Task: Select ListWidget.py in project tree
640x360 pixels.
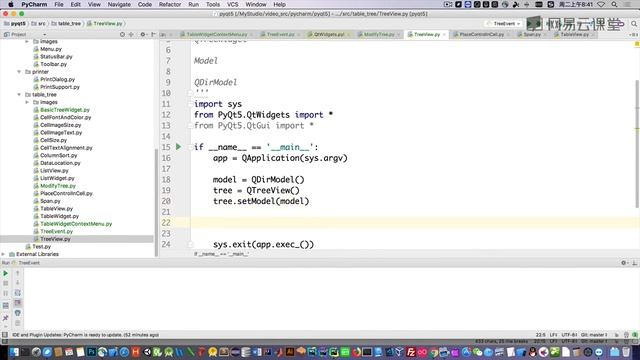Action: pyautogui.click(x=57, y=178)
